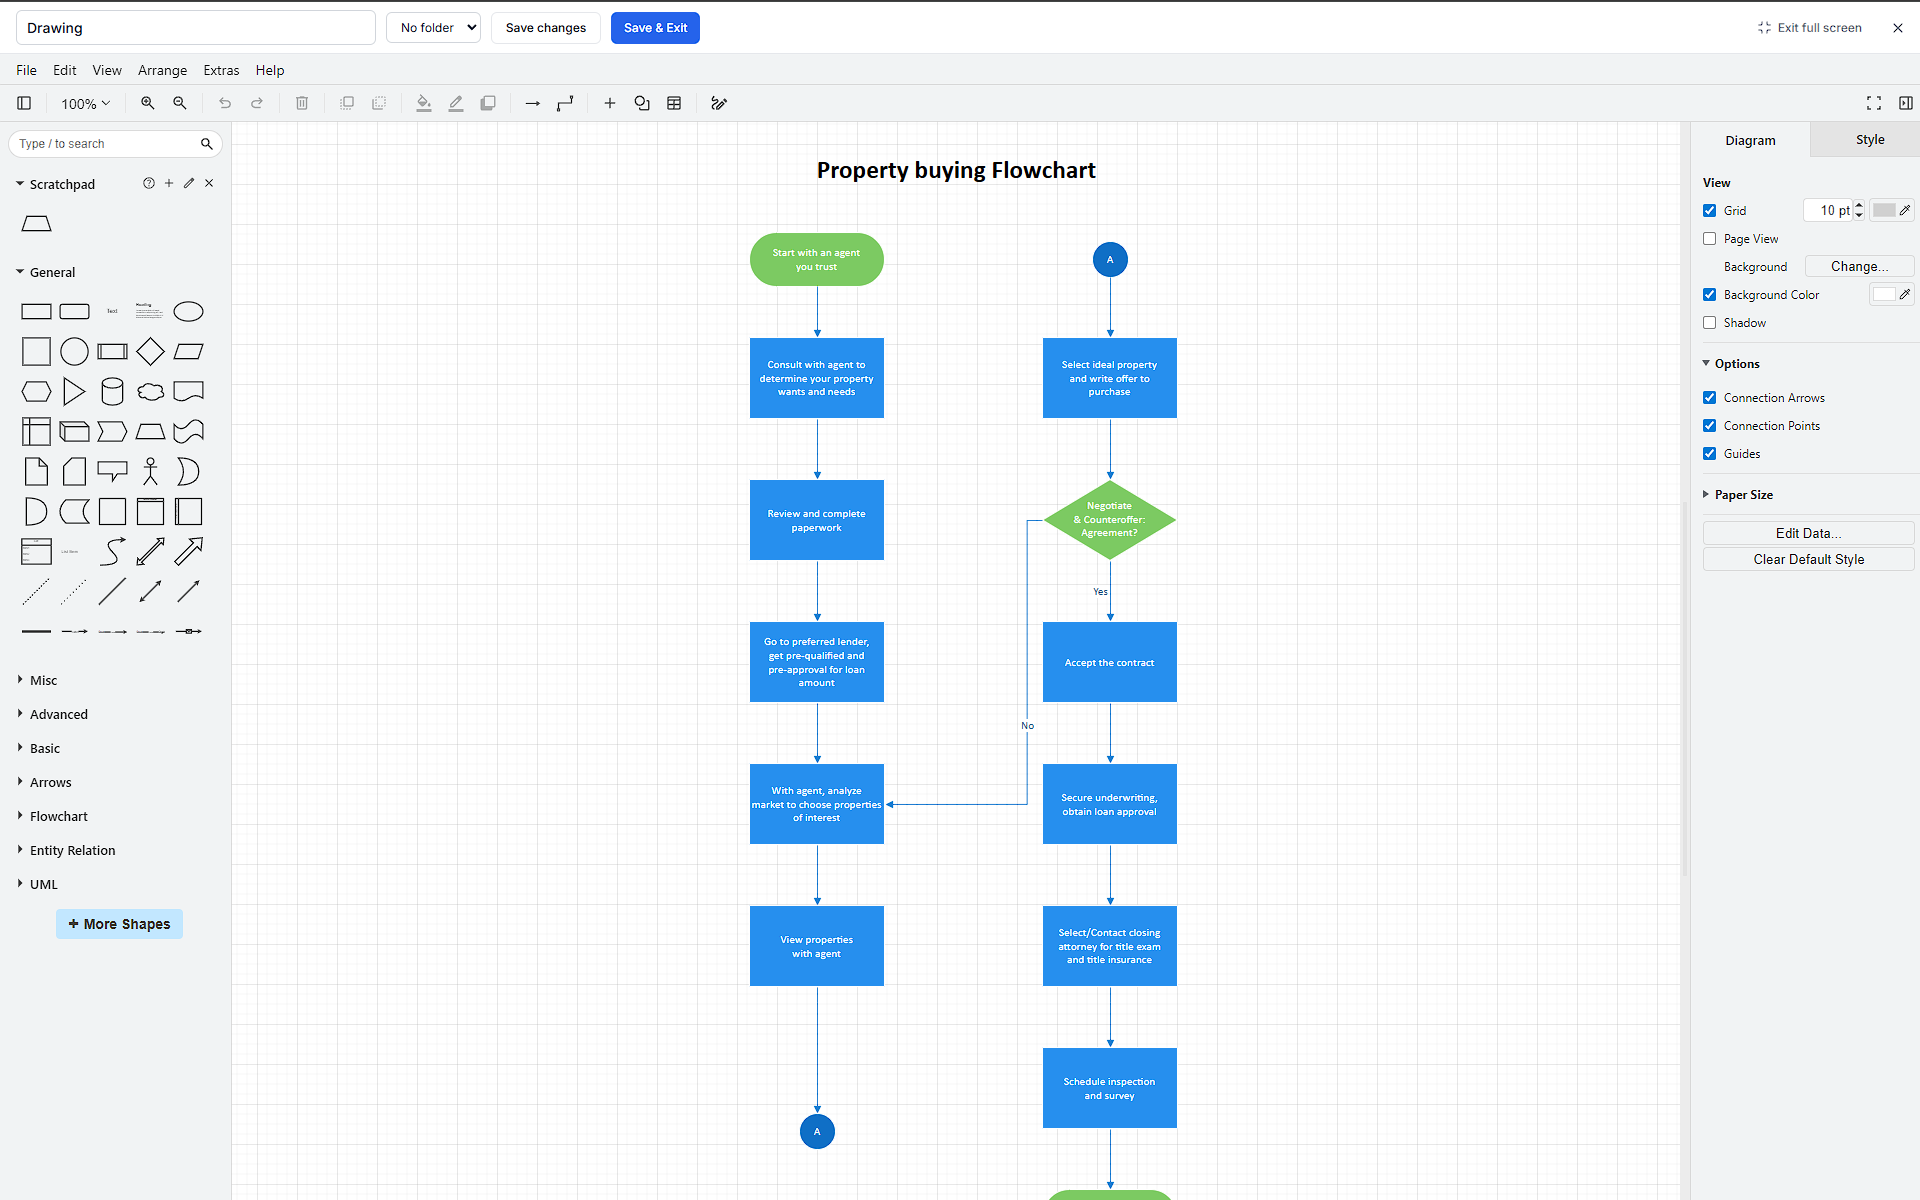Screen dimensions: 1920x1200
Task: Click the delete trash icon
Action: click(302, 103)
